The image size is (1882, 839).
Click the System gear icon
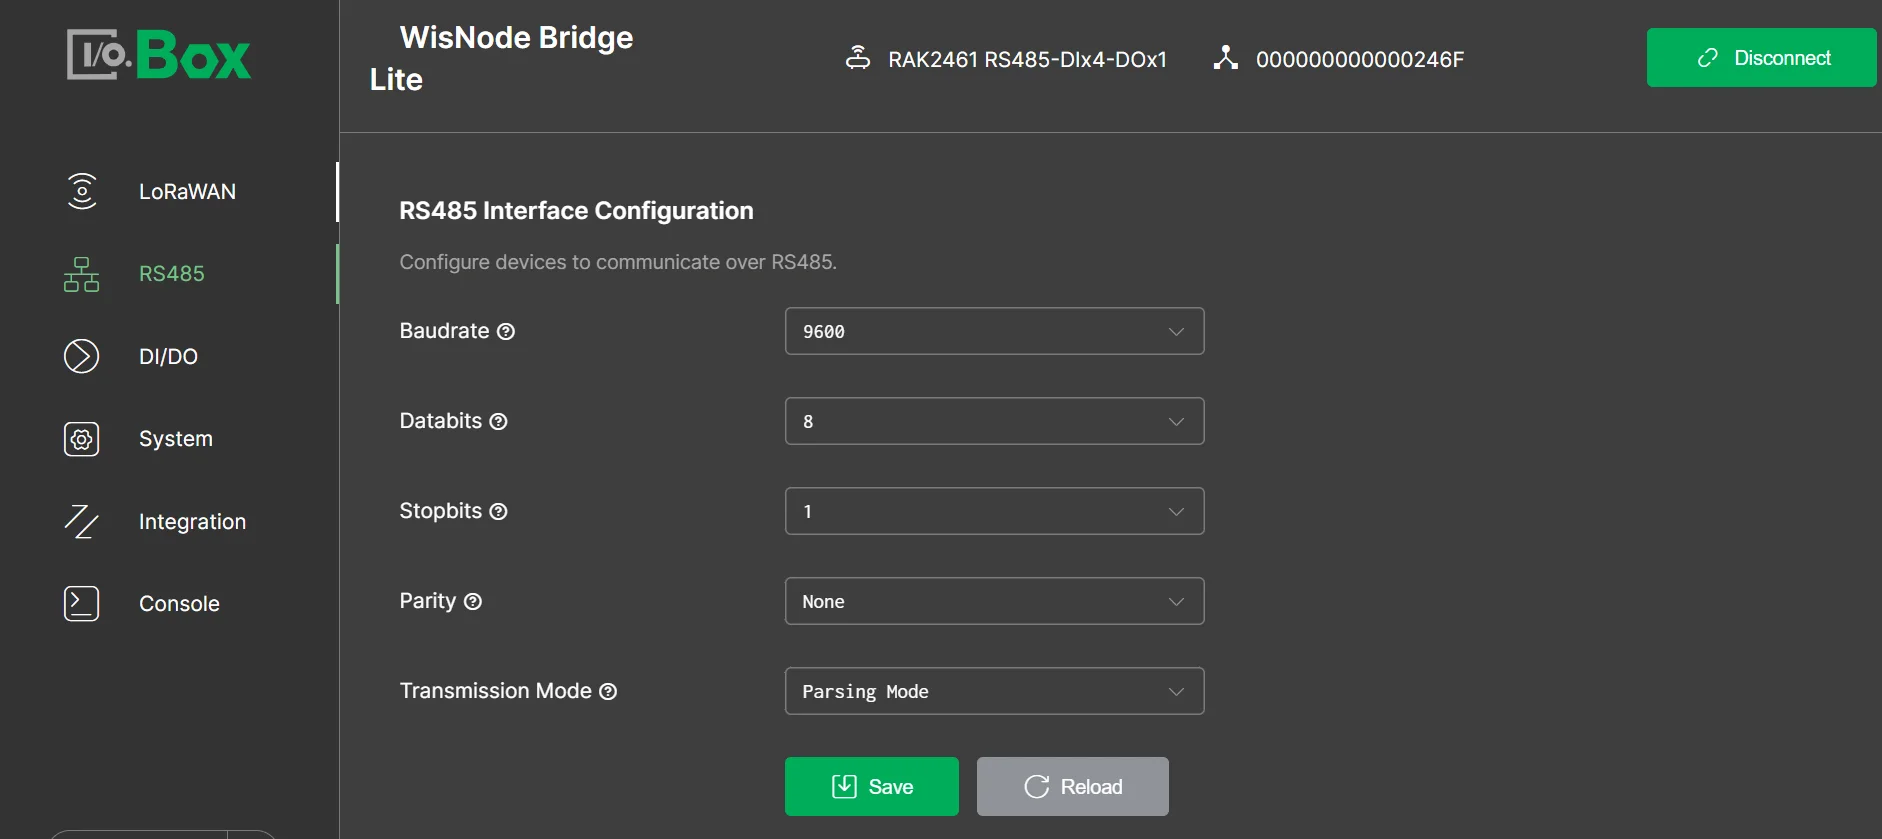pos(82,439)
